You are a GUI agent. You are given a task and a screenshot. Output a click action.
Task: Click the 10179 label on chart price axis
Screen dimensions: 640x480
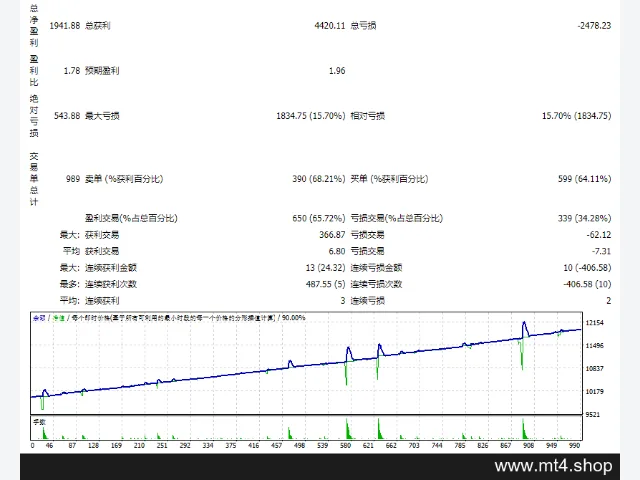594,391
